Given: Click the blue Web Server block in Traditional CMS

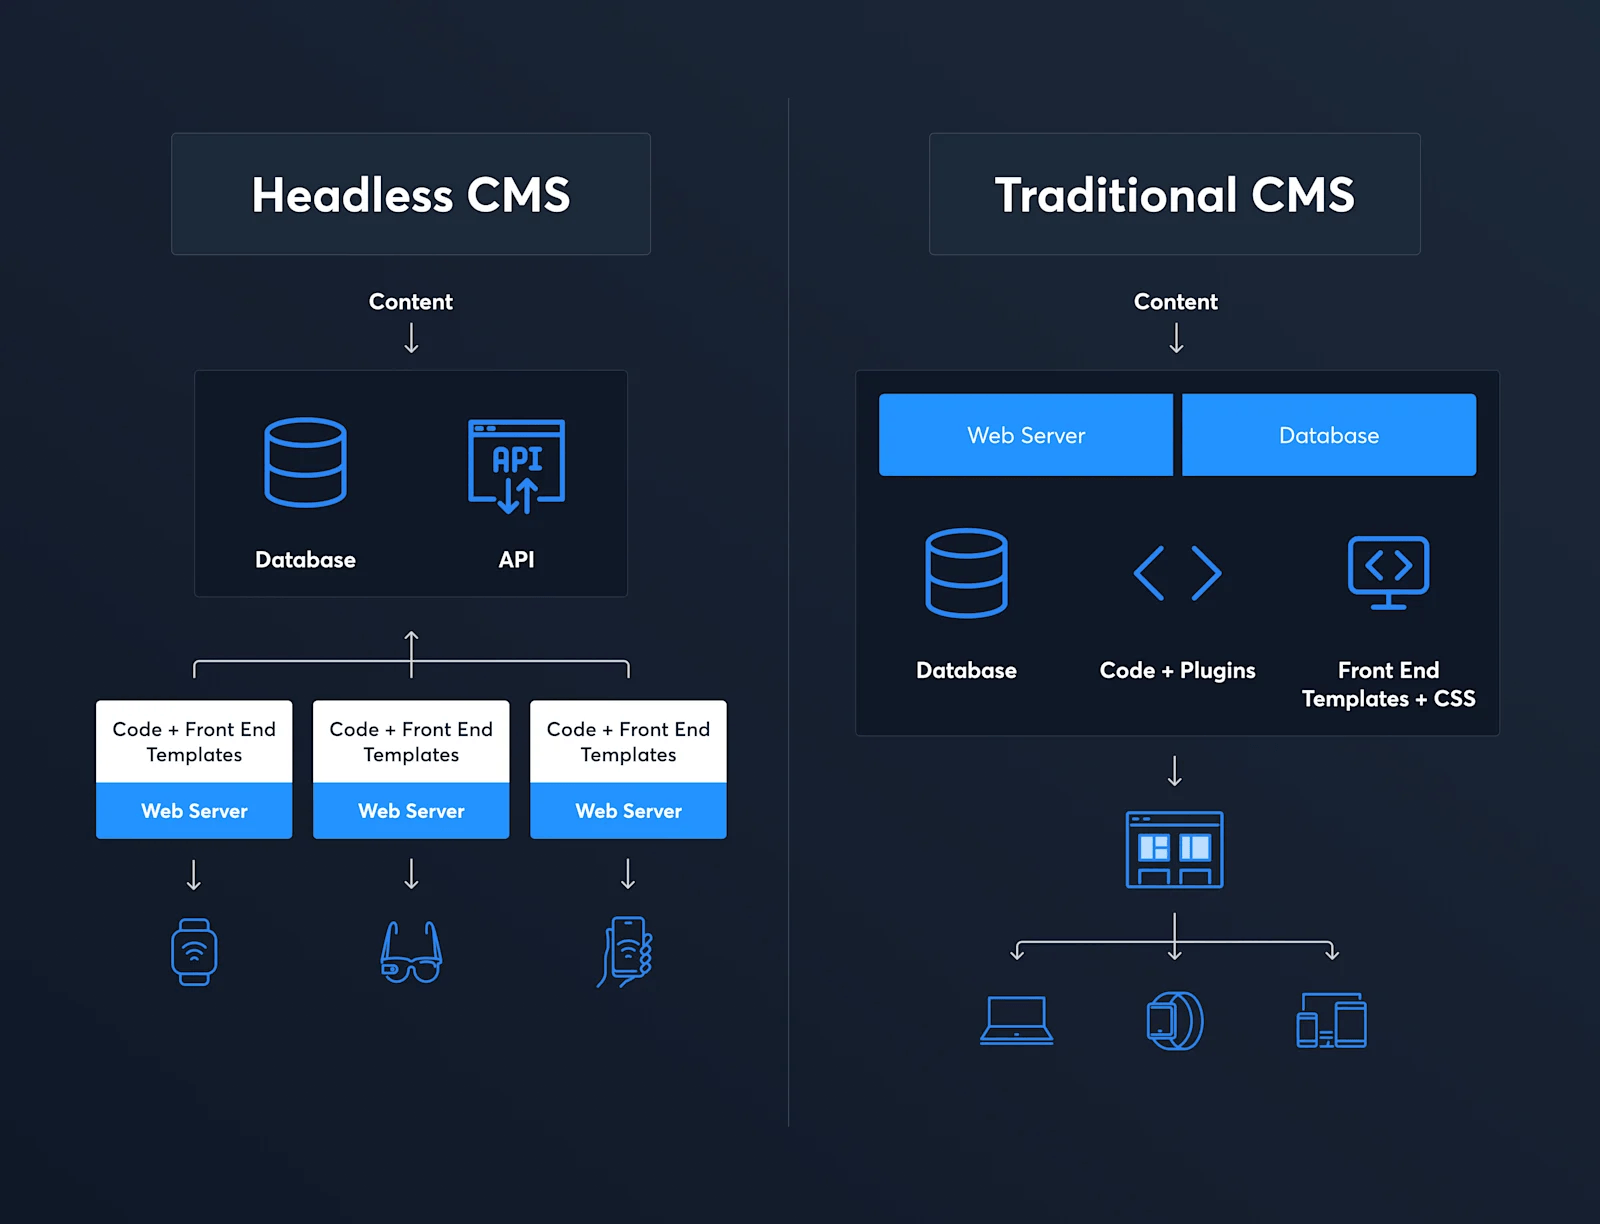Looking at the screenshot, I should pyautogui.click(x=1025, y=435).
